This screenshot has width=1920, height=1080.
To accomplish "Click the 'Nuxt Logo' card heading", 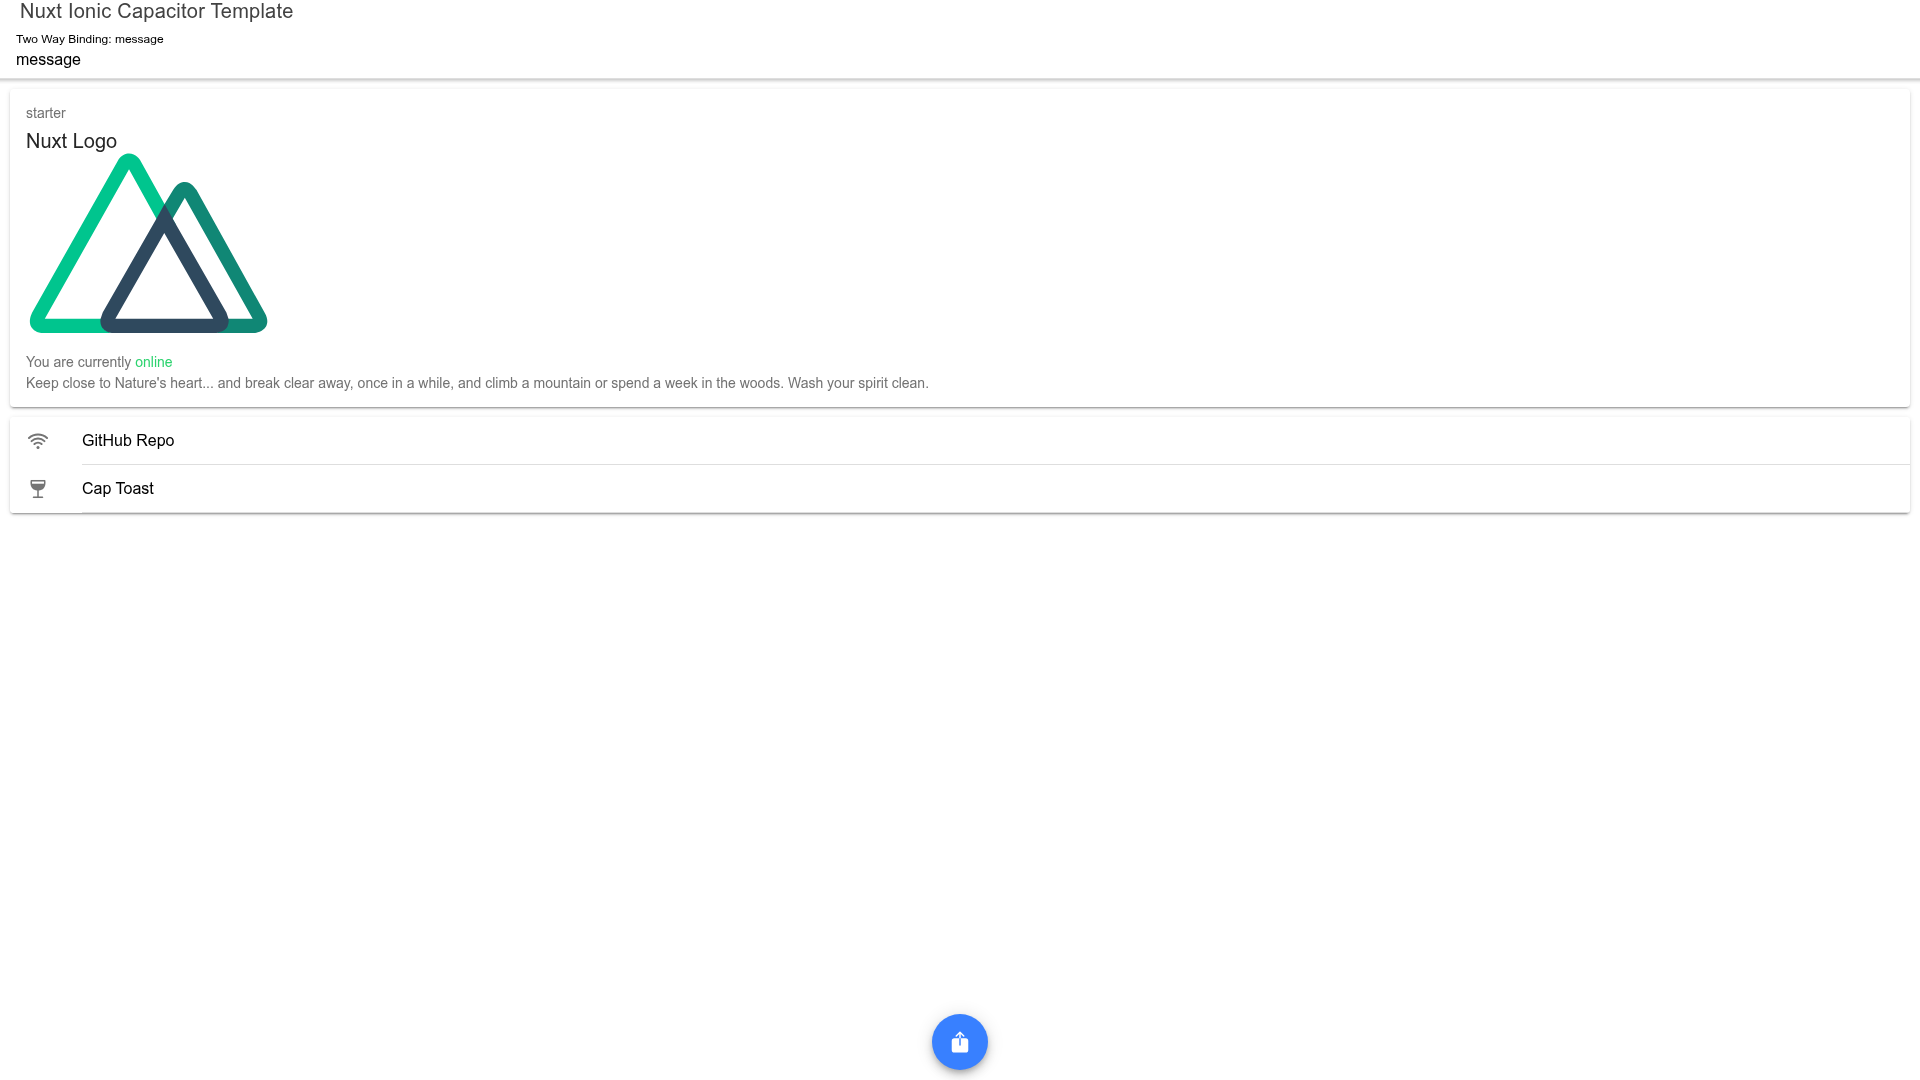I will point(71,141).
